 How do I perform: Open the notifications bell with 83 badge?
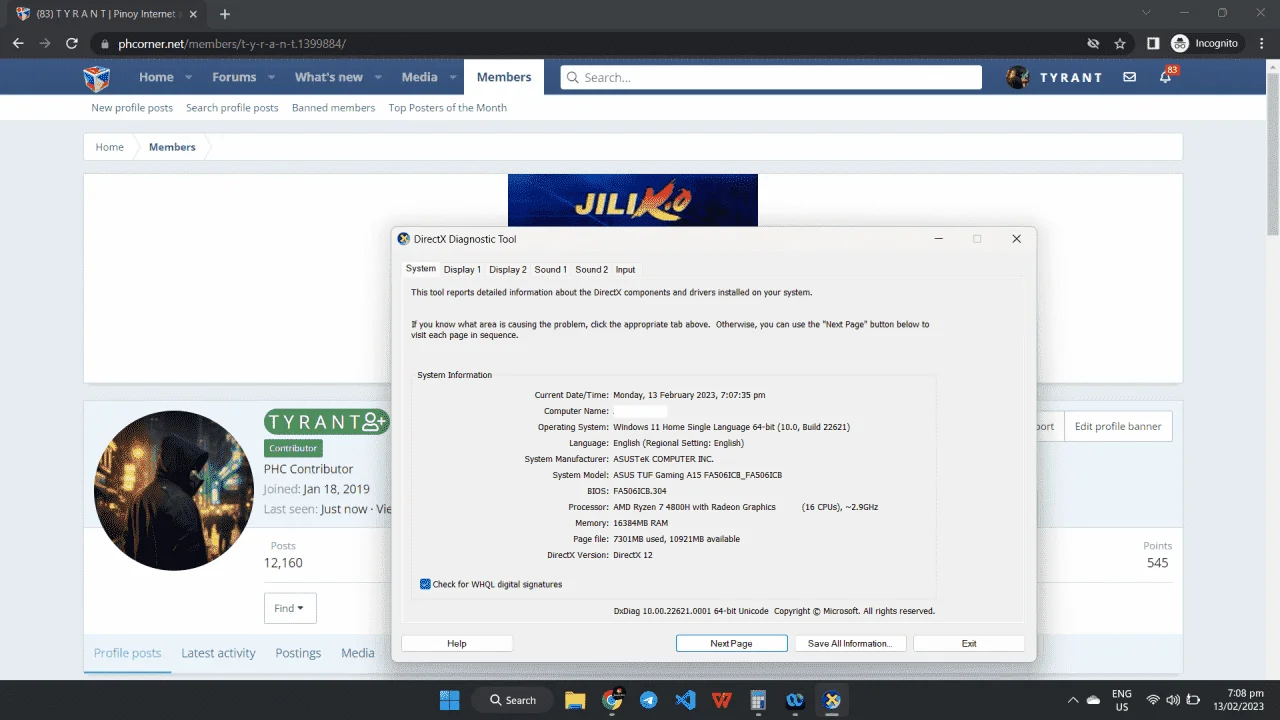click(x=1166, y=76)
